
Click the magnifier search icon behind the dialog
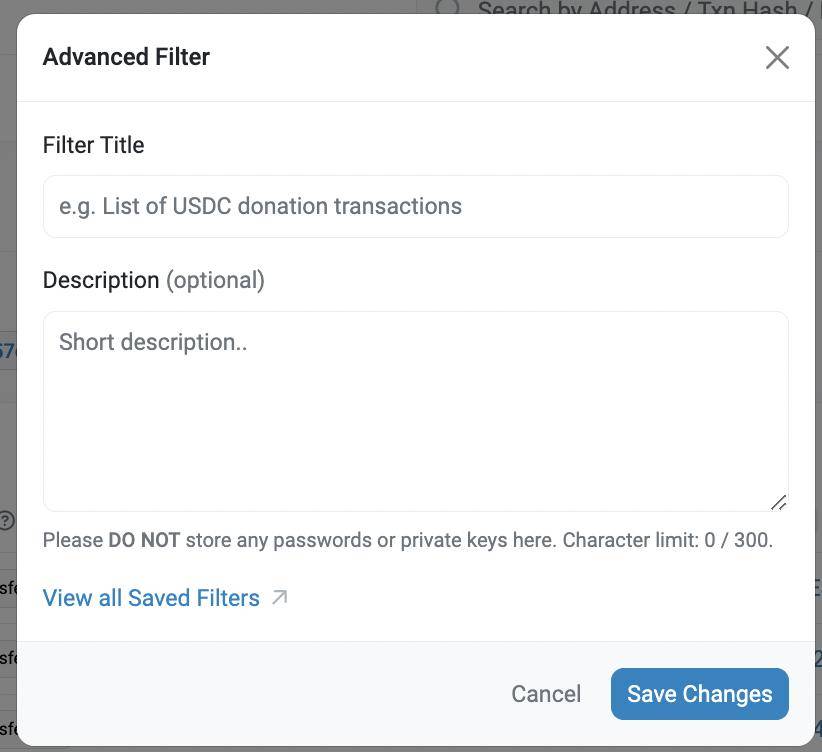[x=447, y=7]
